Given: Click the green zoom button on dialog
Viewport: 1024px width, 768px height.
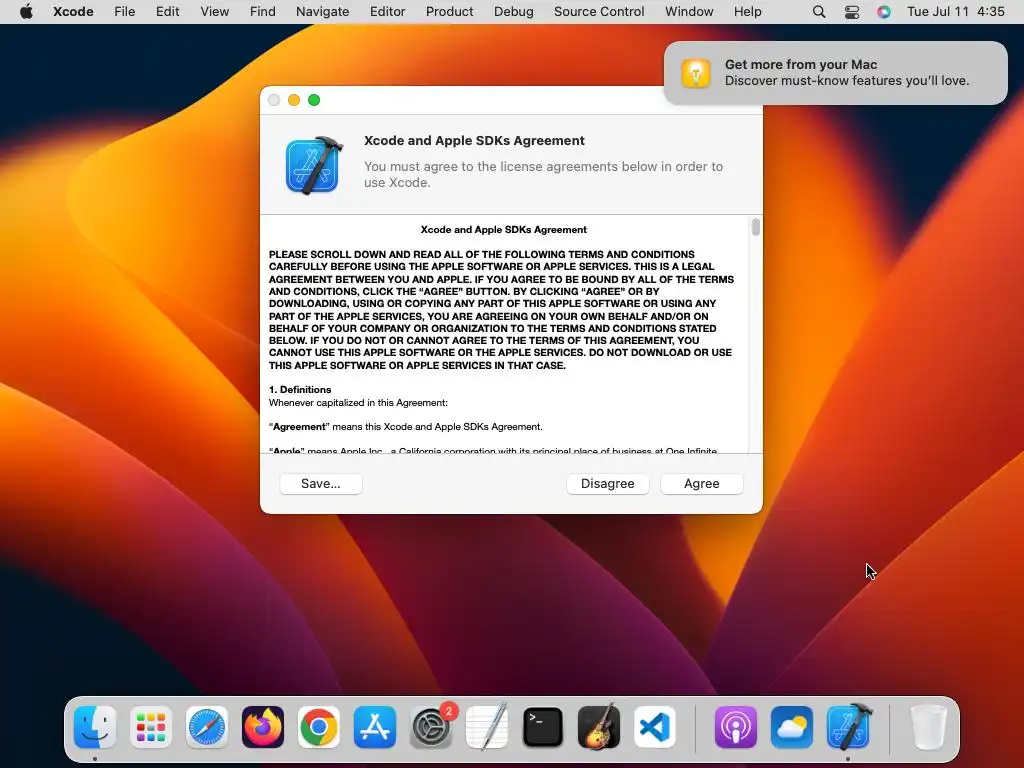Looking at the screenshot, I should (314, 100).
